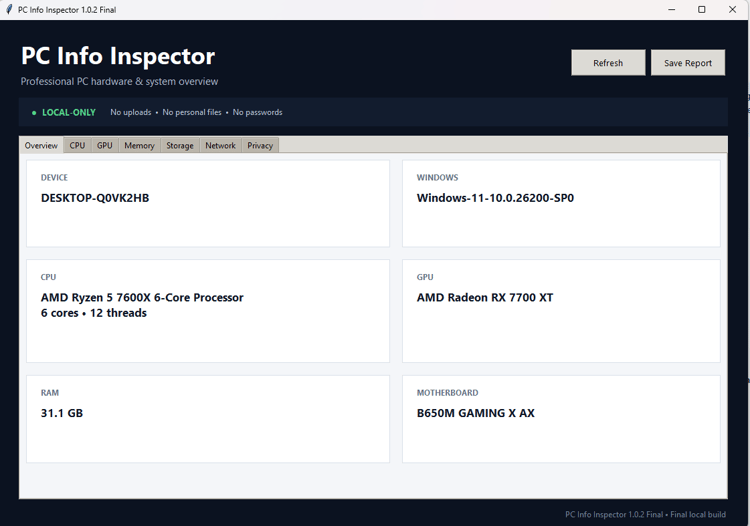750x526 pixels.
Task: Click the RAM card heading
Action: pos(50,393)
